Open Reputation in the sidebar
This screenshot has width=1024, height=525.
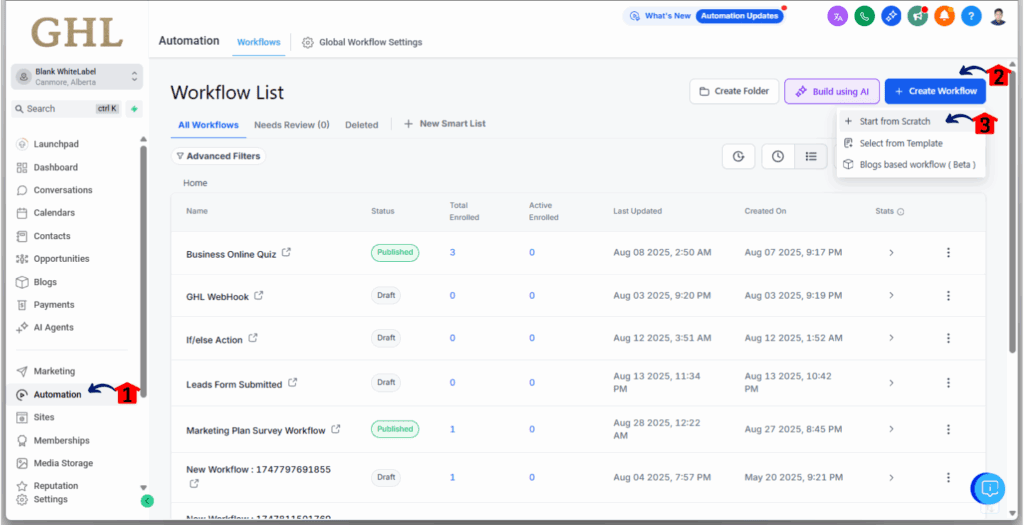(48, 486)
